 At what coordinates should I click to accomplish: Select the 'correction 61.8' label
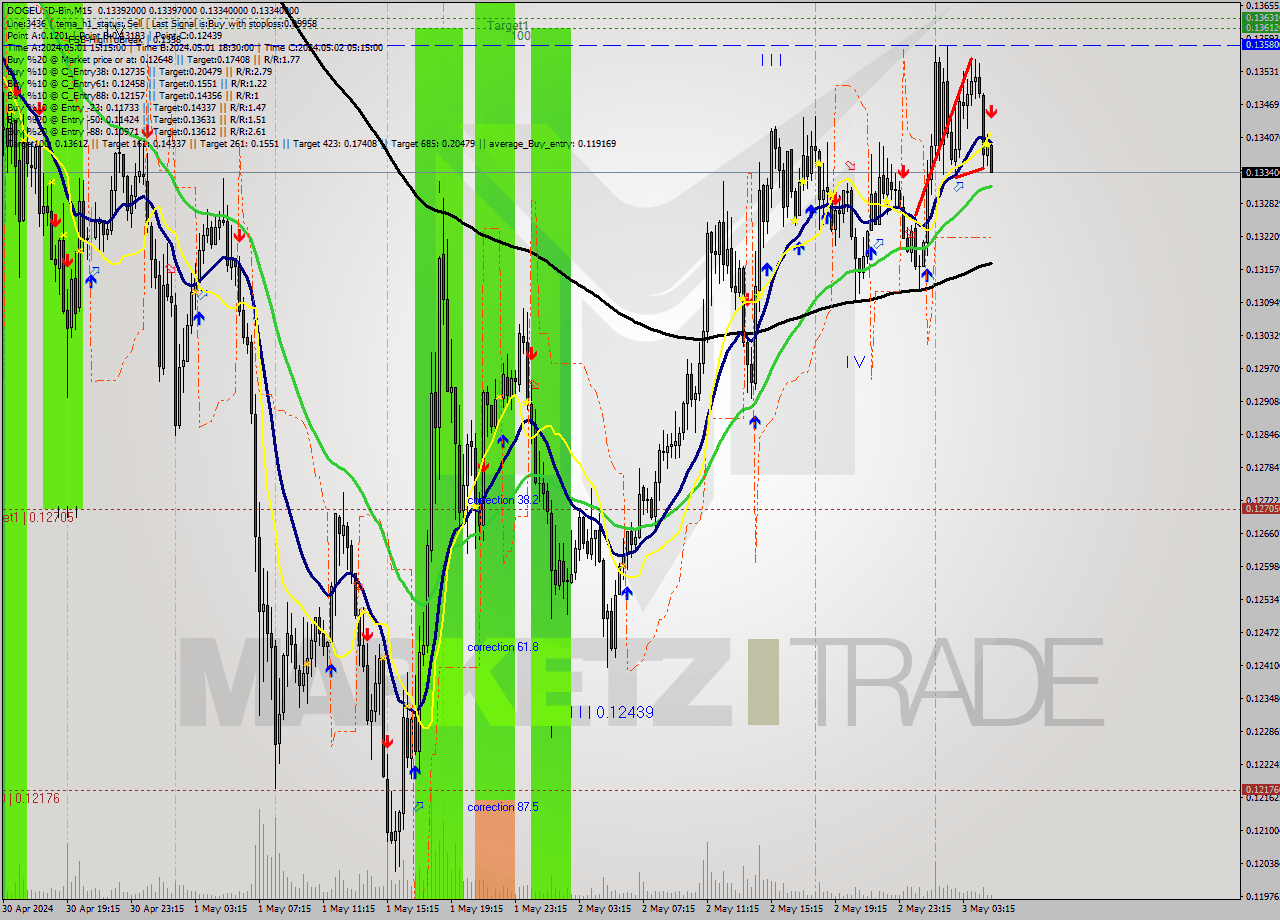pyautogui.click(x=503, y=647)
